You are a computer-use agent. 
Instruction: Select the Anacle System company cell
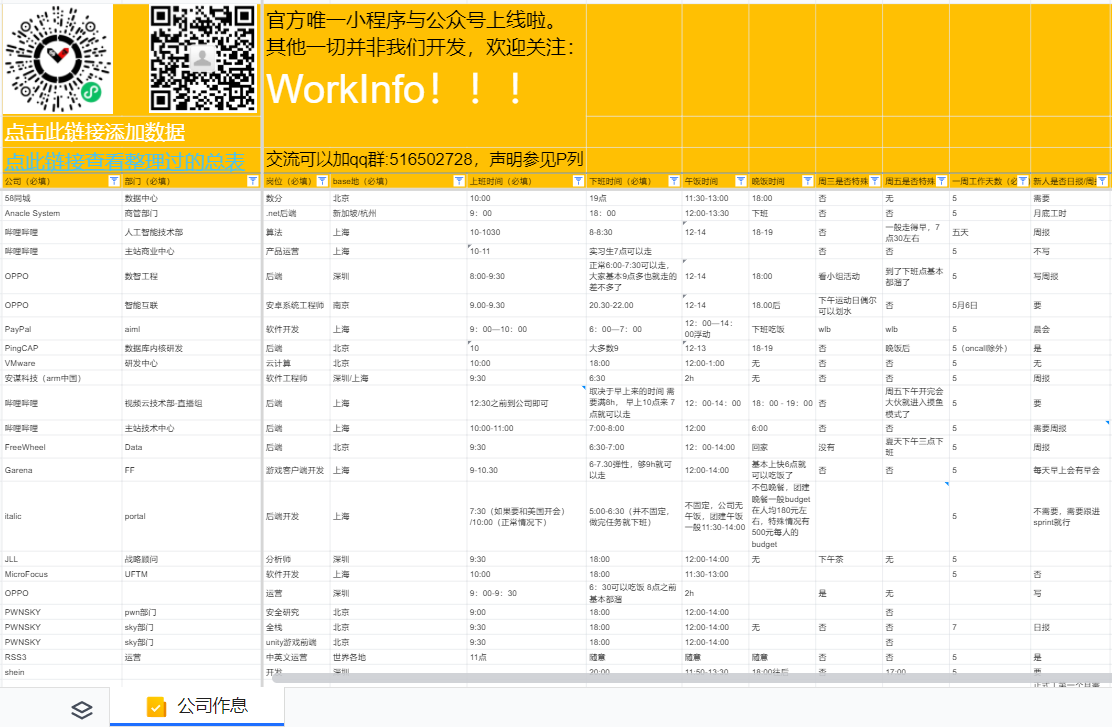[x=62, y=213]
